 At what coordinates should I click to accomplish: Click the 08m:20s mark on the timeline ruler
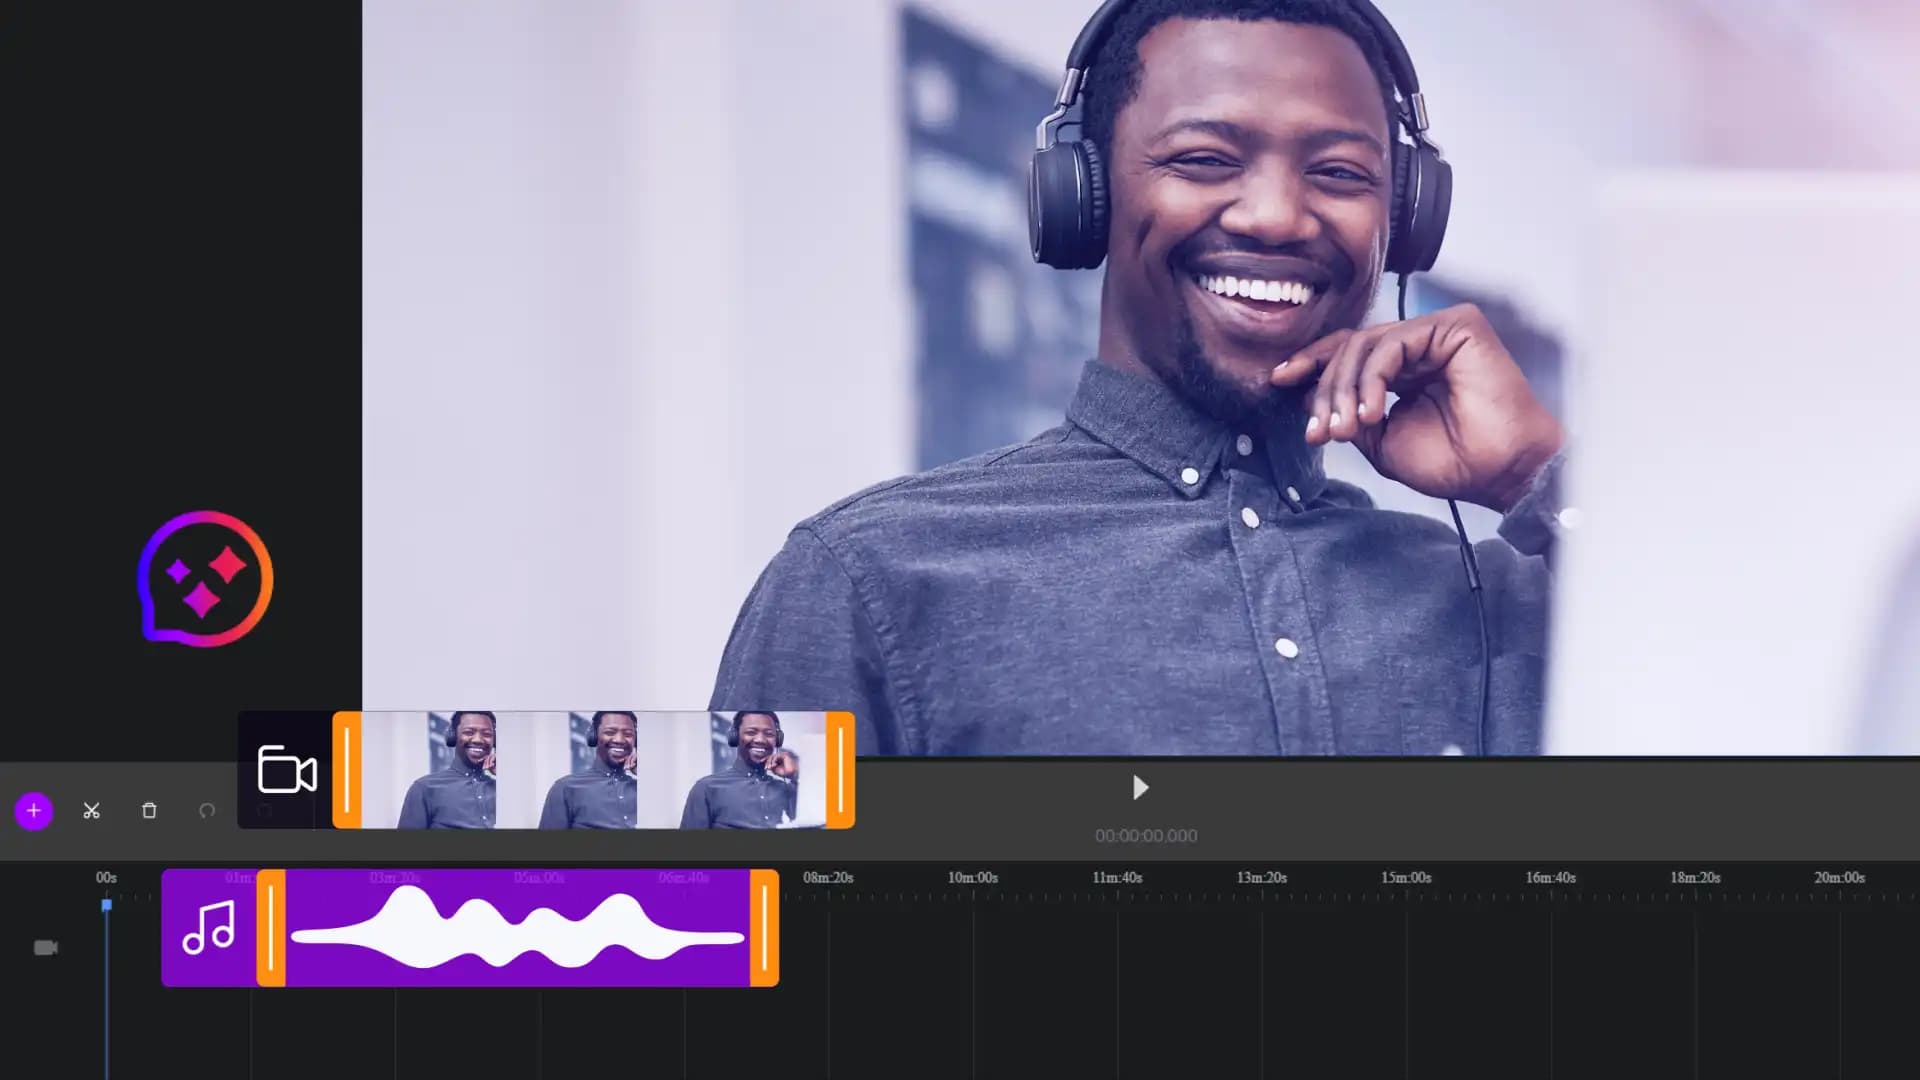828,877
